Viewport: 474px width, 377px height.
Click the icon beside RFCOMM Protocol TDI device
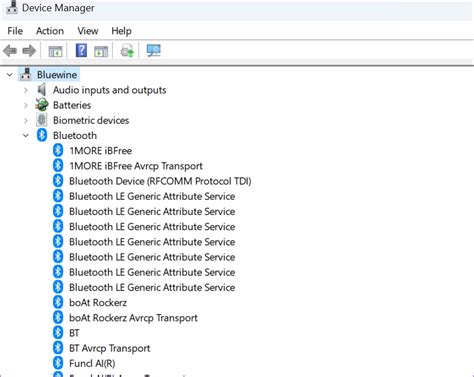click(58, 181)
